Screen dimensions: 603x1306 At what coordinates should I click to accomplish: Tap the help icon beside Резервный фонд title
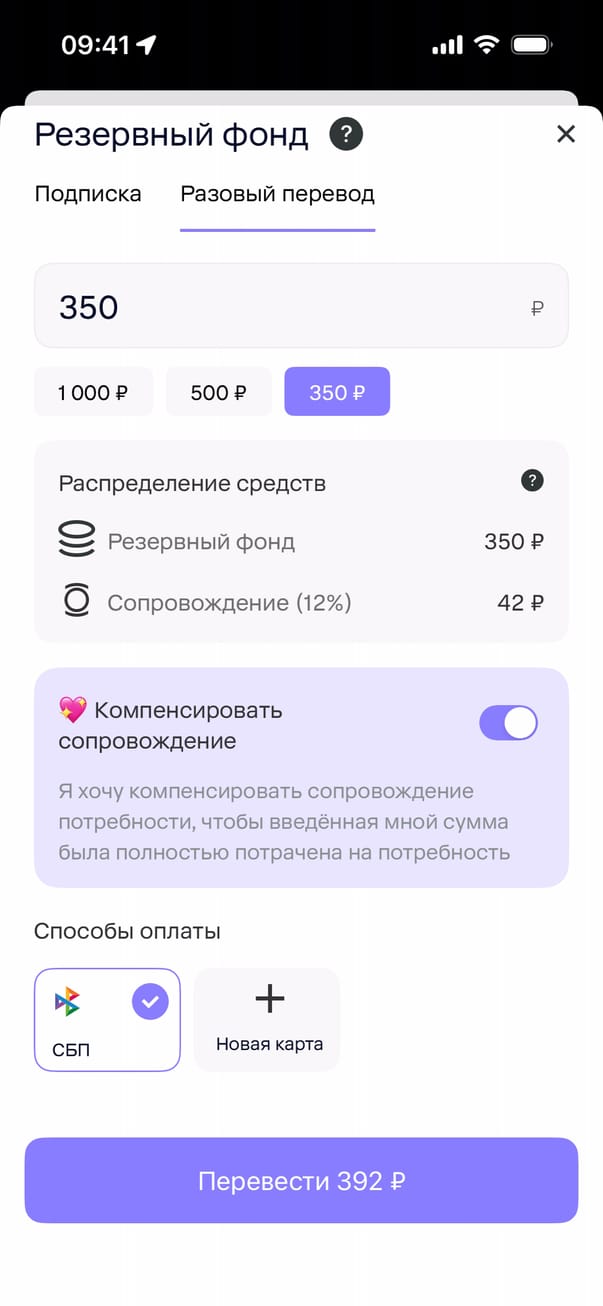click(346, 134)
